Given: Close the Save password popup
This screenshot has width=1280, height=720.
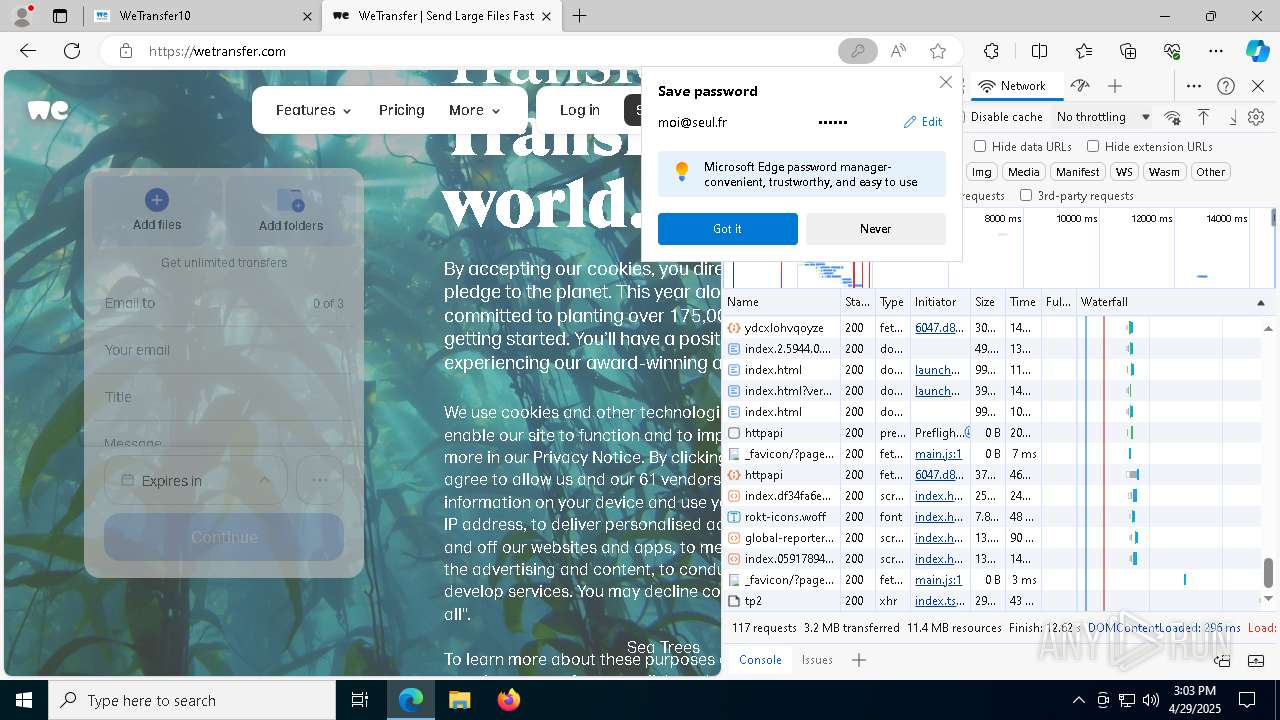Looking at the screenshot, I should click(945, 82).
